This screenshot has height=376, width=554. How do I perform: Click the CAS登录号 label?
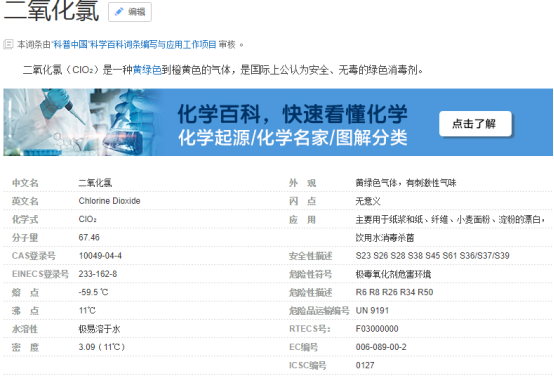tap(34, 256)
